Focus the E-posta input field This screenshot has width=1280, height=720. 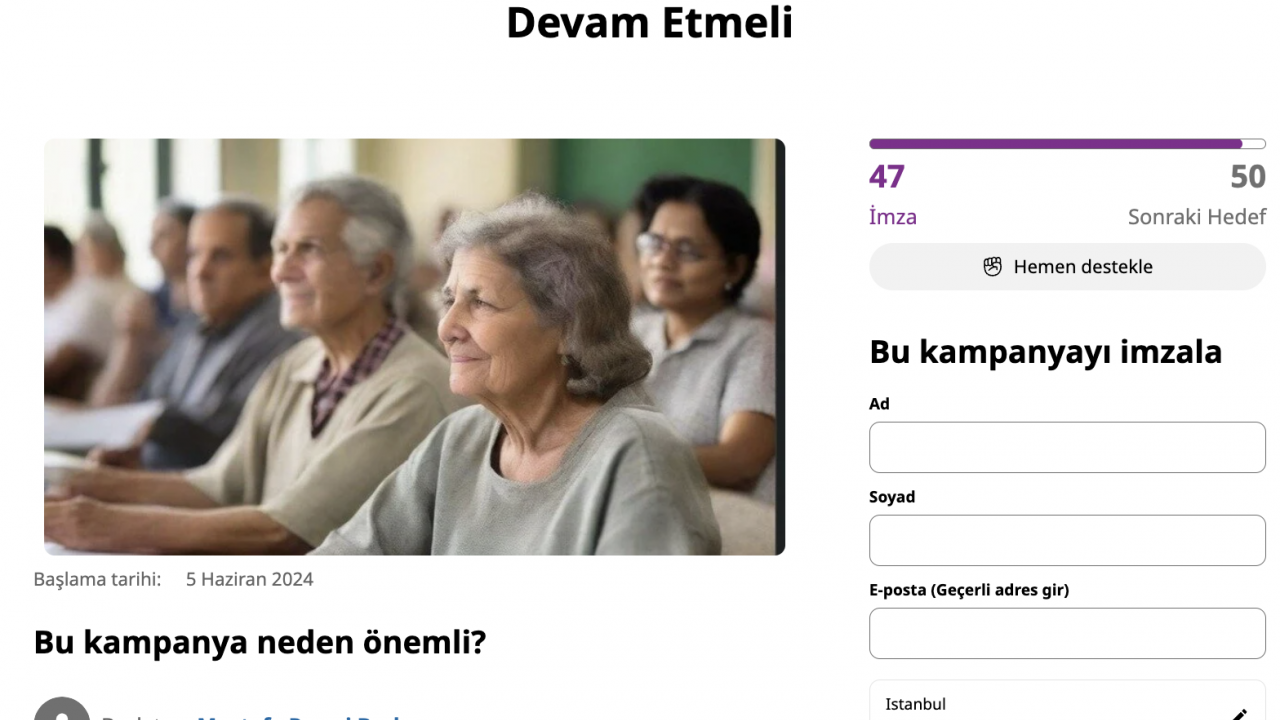pos(1067,633)
